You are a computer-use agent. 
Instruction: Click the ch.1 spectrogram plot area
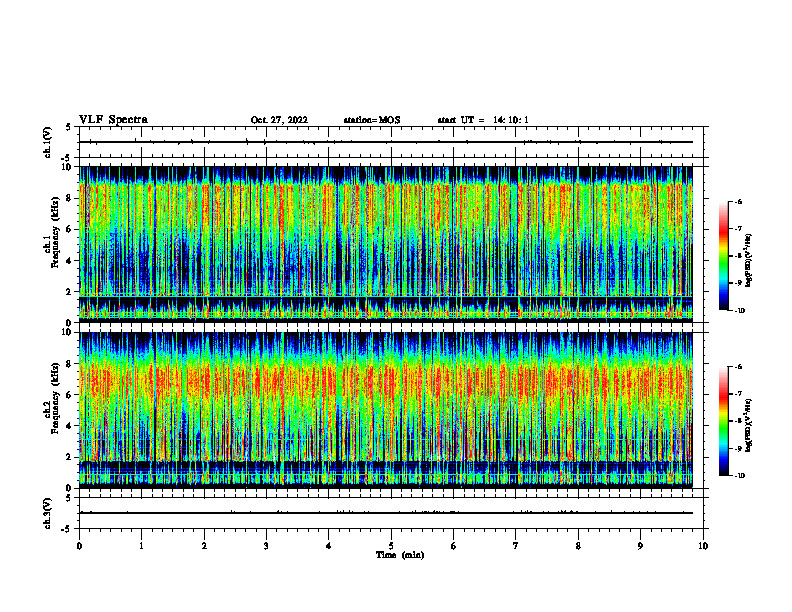click(x=386, y=244)
